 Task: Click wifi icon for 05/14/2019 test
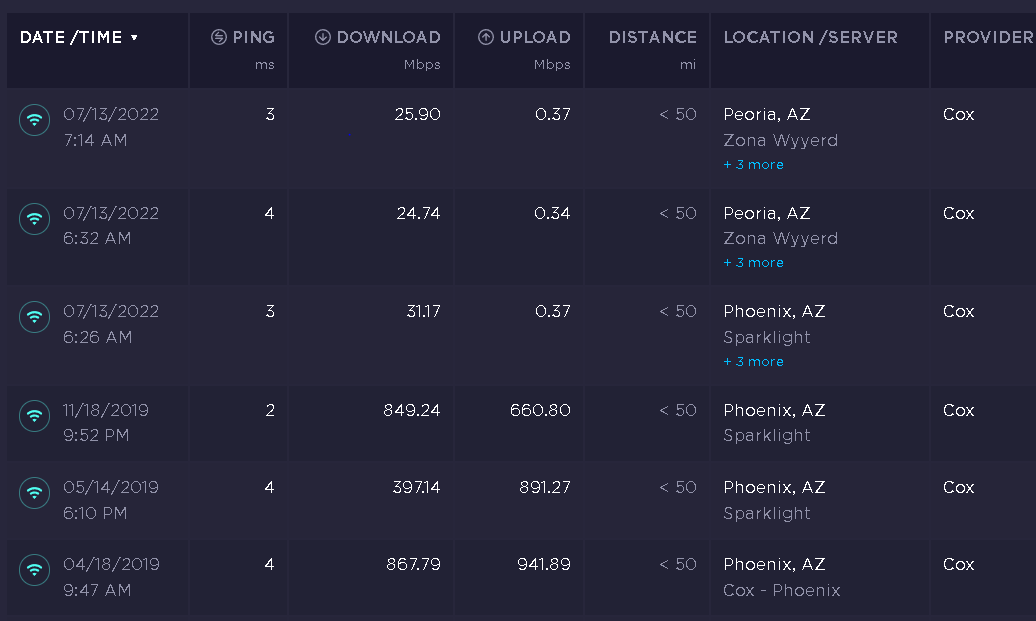34,493
